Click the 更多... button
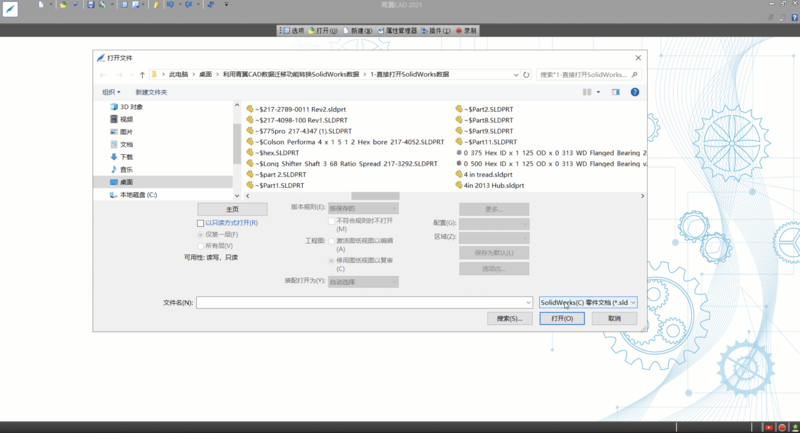The width and height of the screenshot is (800, 433). pos(494,209)
